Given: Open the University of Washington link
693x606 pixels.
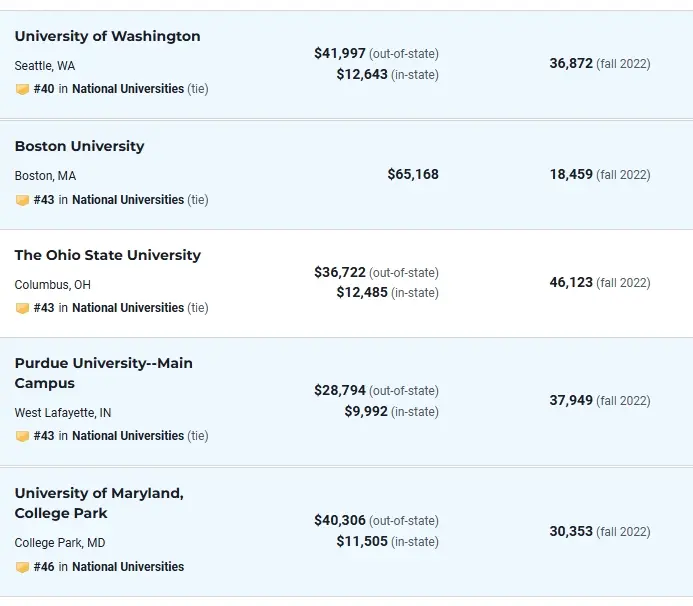Looking at the screenshot, I should pyautogui.click(x=107, y=36).
